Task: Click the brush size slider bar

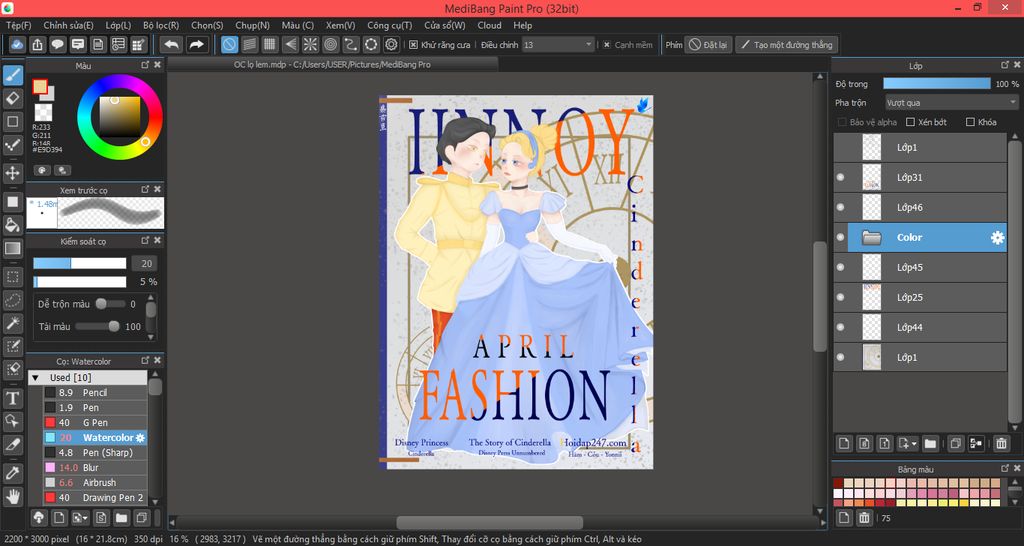Action: coord(80,263)
